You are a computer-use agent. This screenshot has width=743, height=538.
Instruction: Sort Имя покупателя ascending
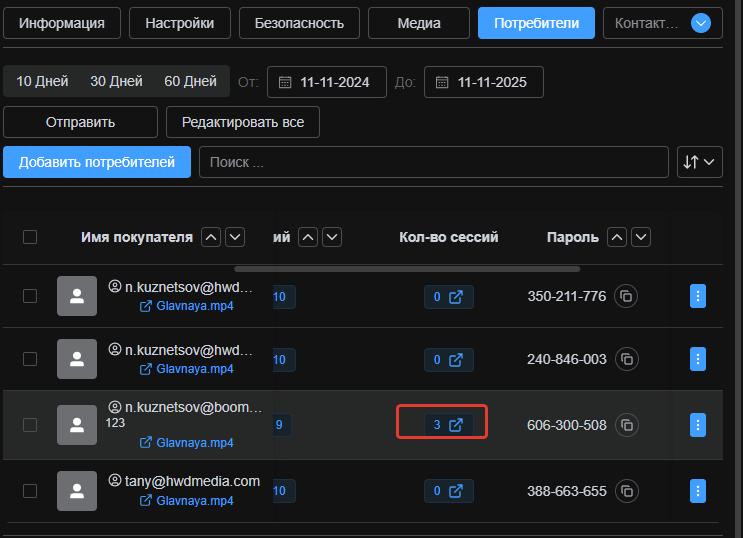coord(211,237)
